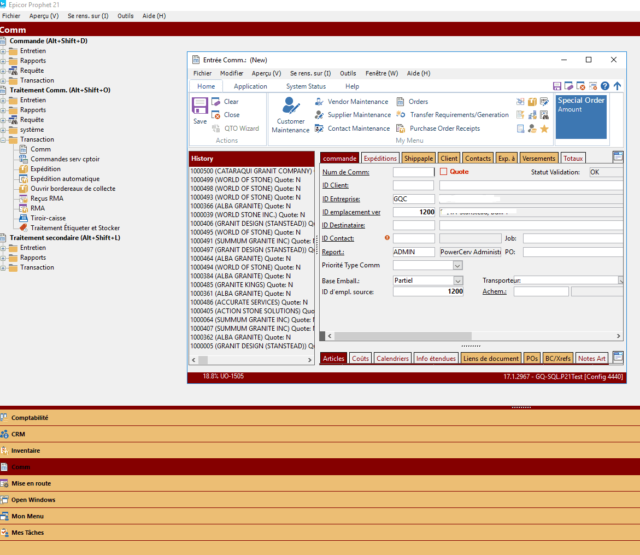Screen dimensions: 640x555
Task: Click the tab layout icon beside Notes Art
Action: [x=618, y=357]
